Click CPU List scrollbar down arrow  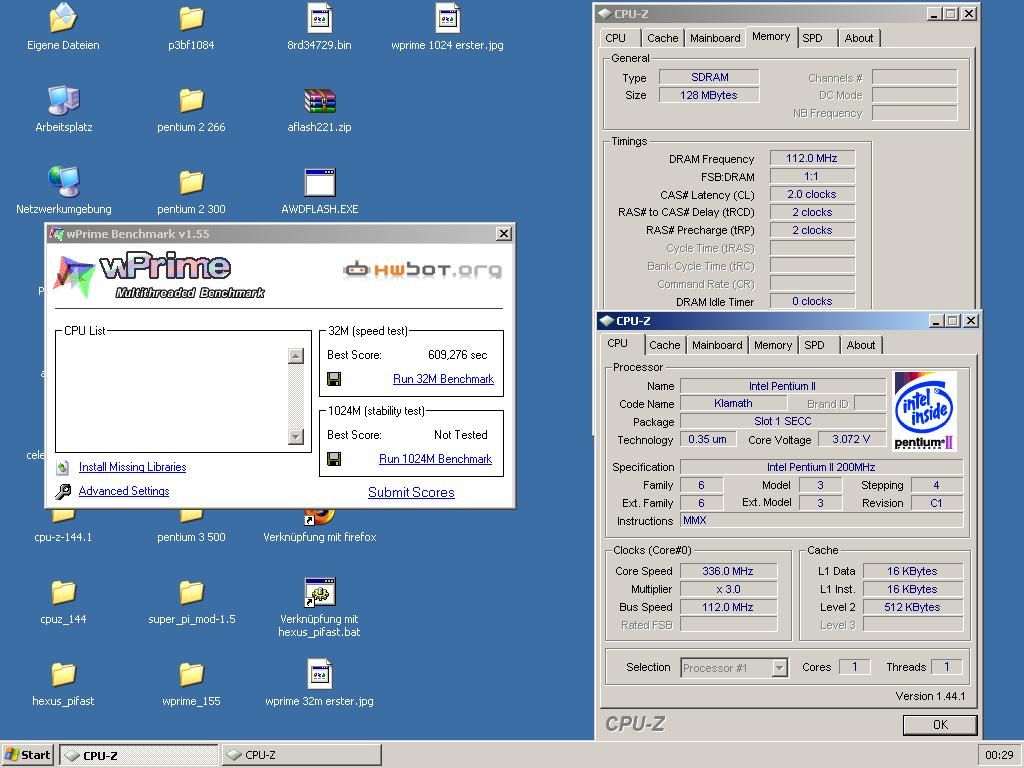click(x=296, y=437)
